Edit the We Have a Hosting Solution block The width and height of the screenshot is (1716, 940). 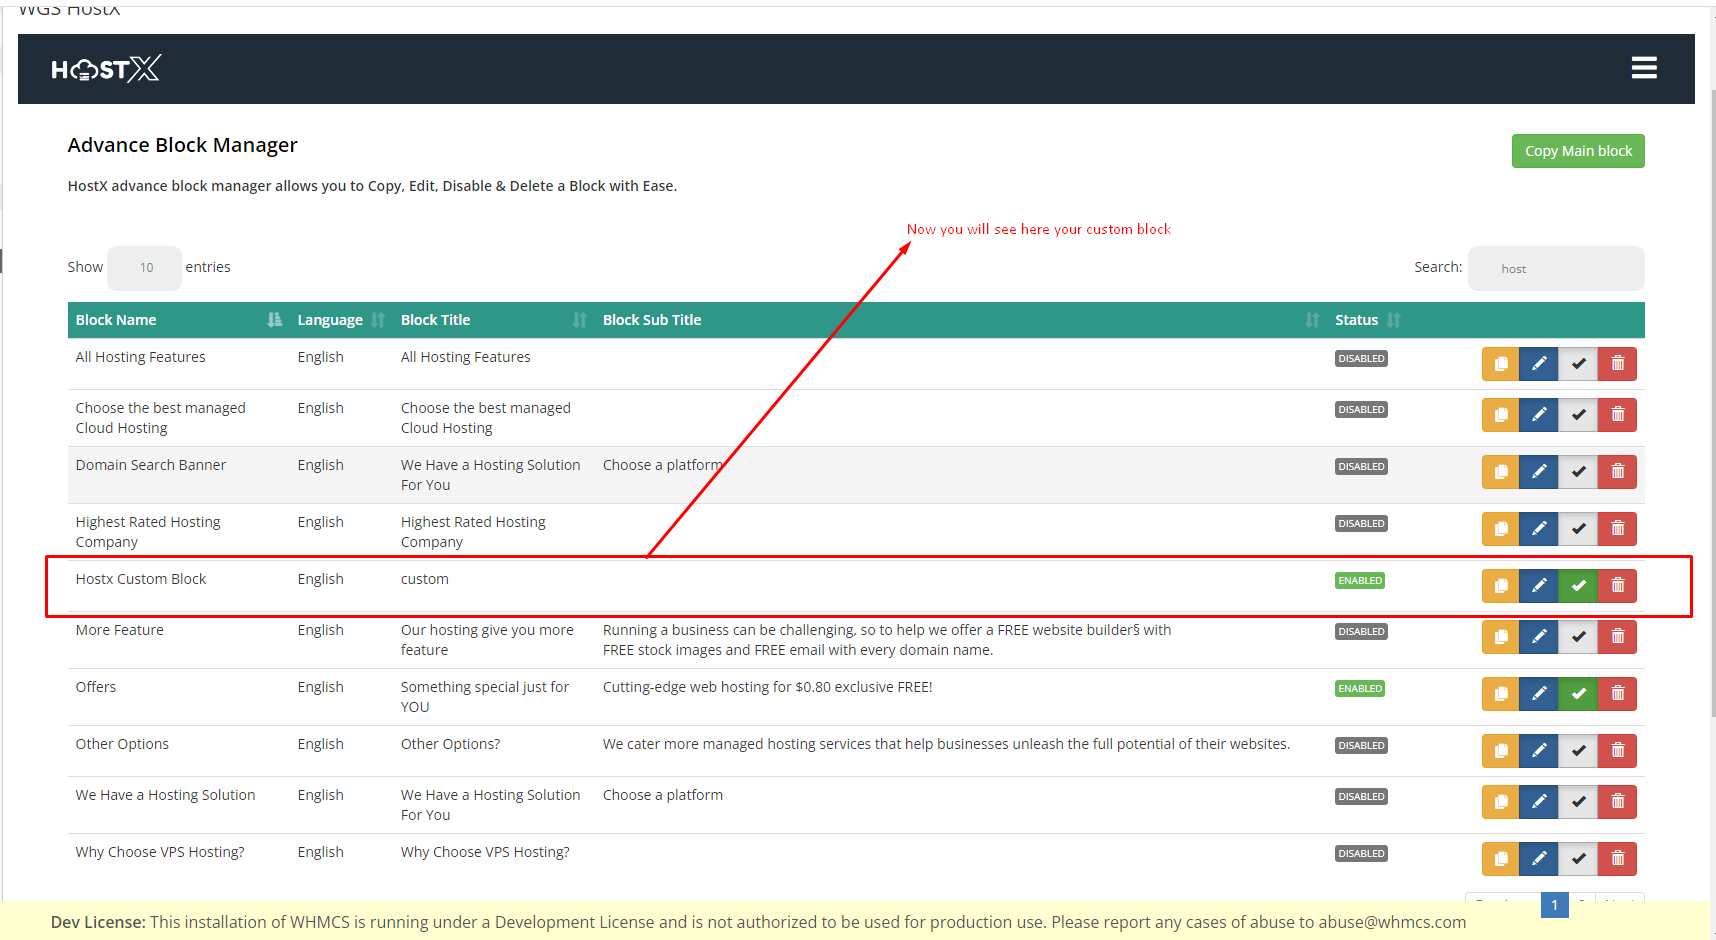tap(1539, 802)
